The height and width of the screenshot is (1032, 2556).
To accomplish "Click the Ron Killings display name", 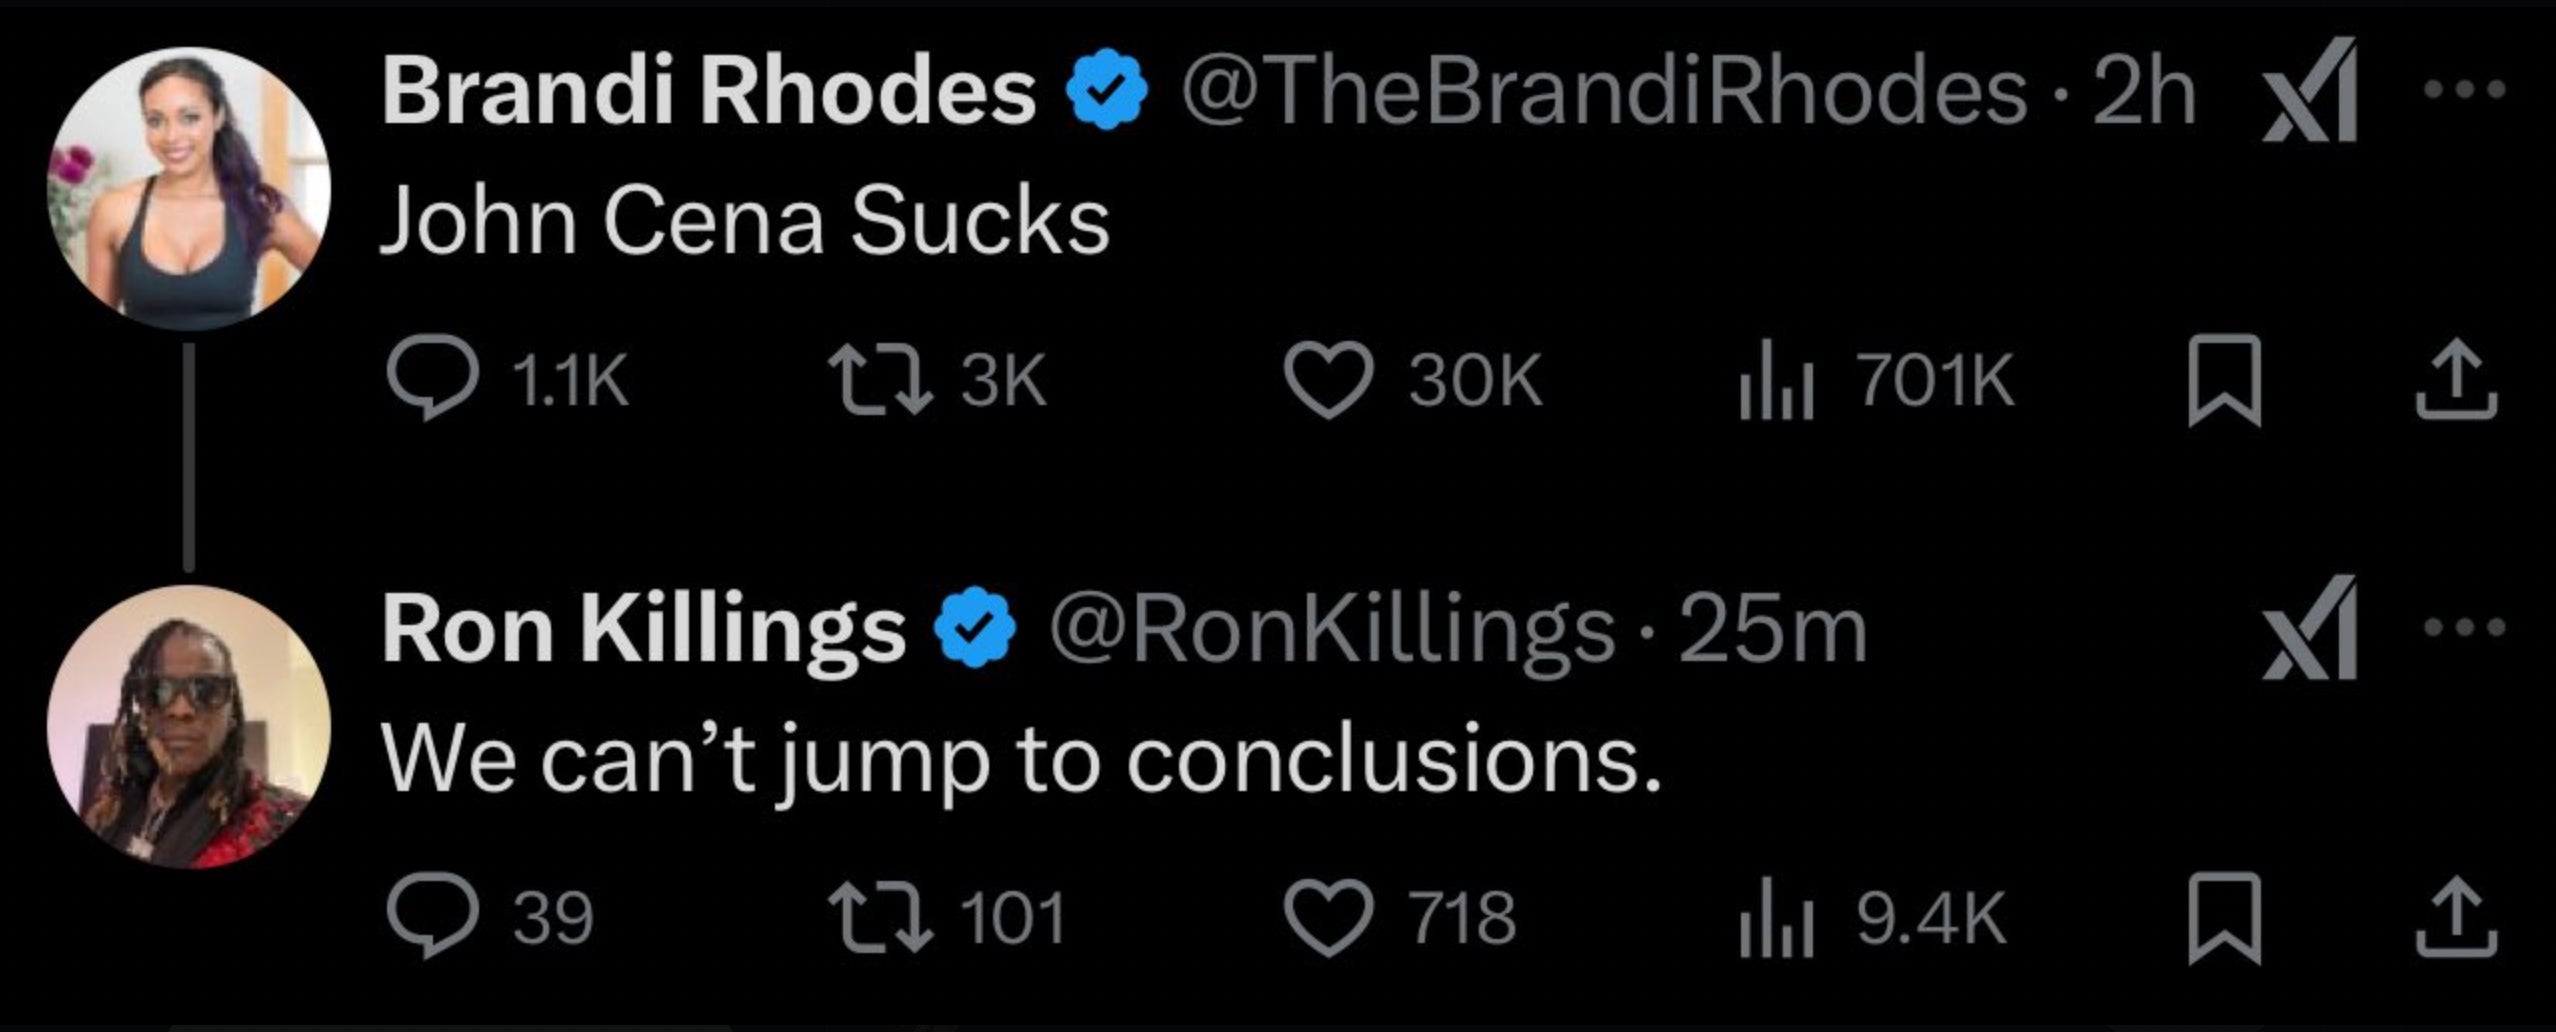I will [x=643, y=630].
